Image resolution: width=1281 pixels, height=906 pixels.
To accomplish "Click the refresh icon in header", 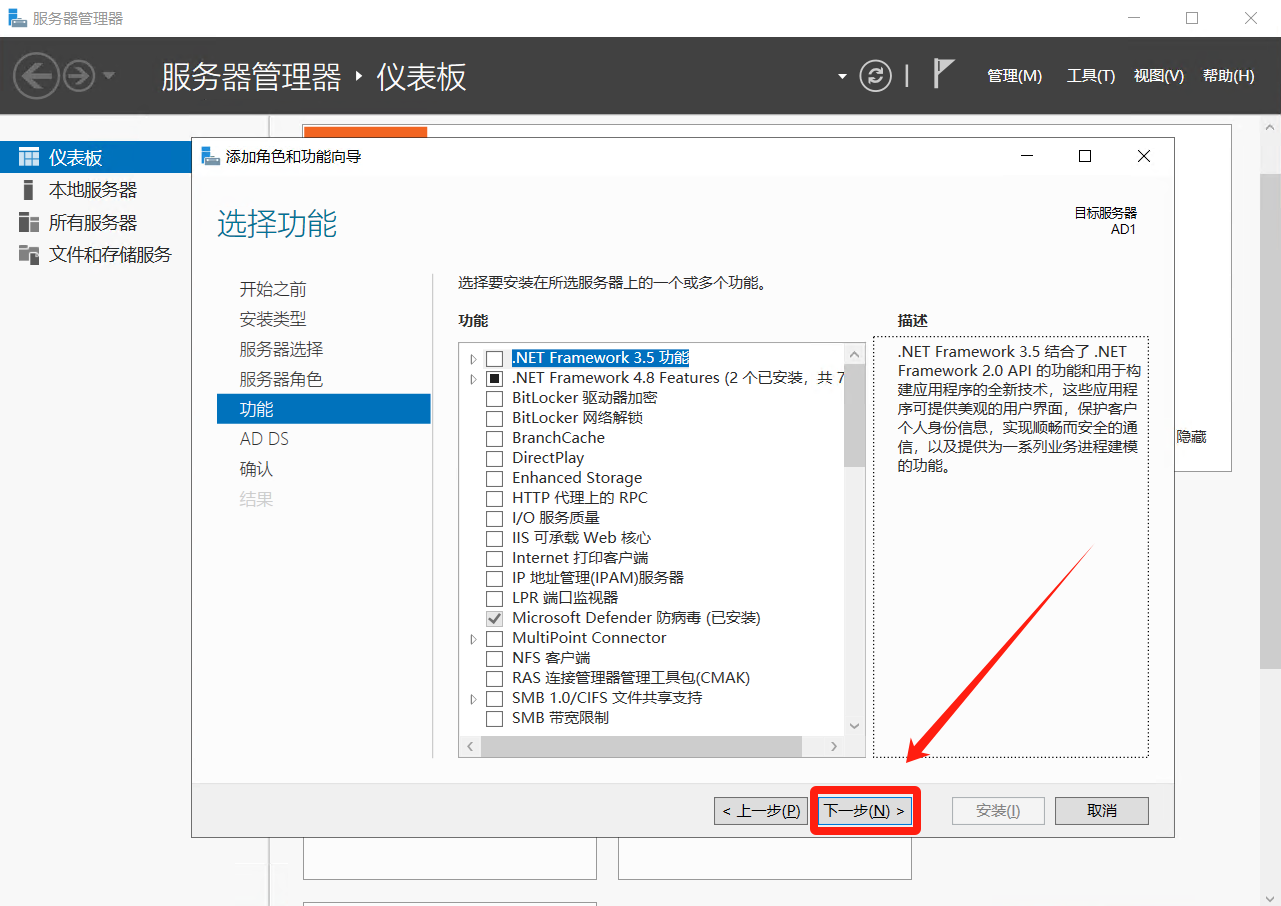I will point(875,76).
